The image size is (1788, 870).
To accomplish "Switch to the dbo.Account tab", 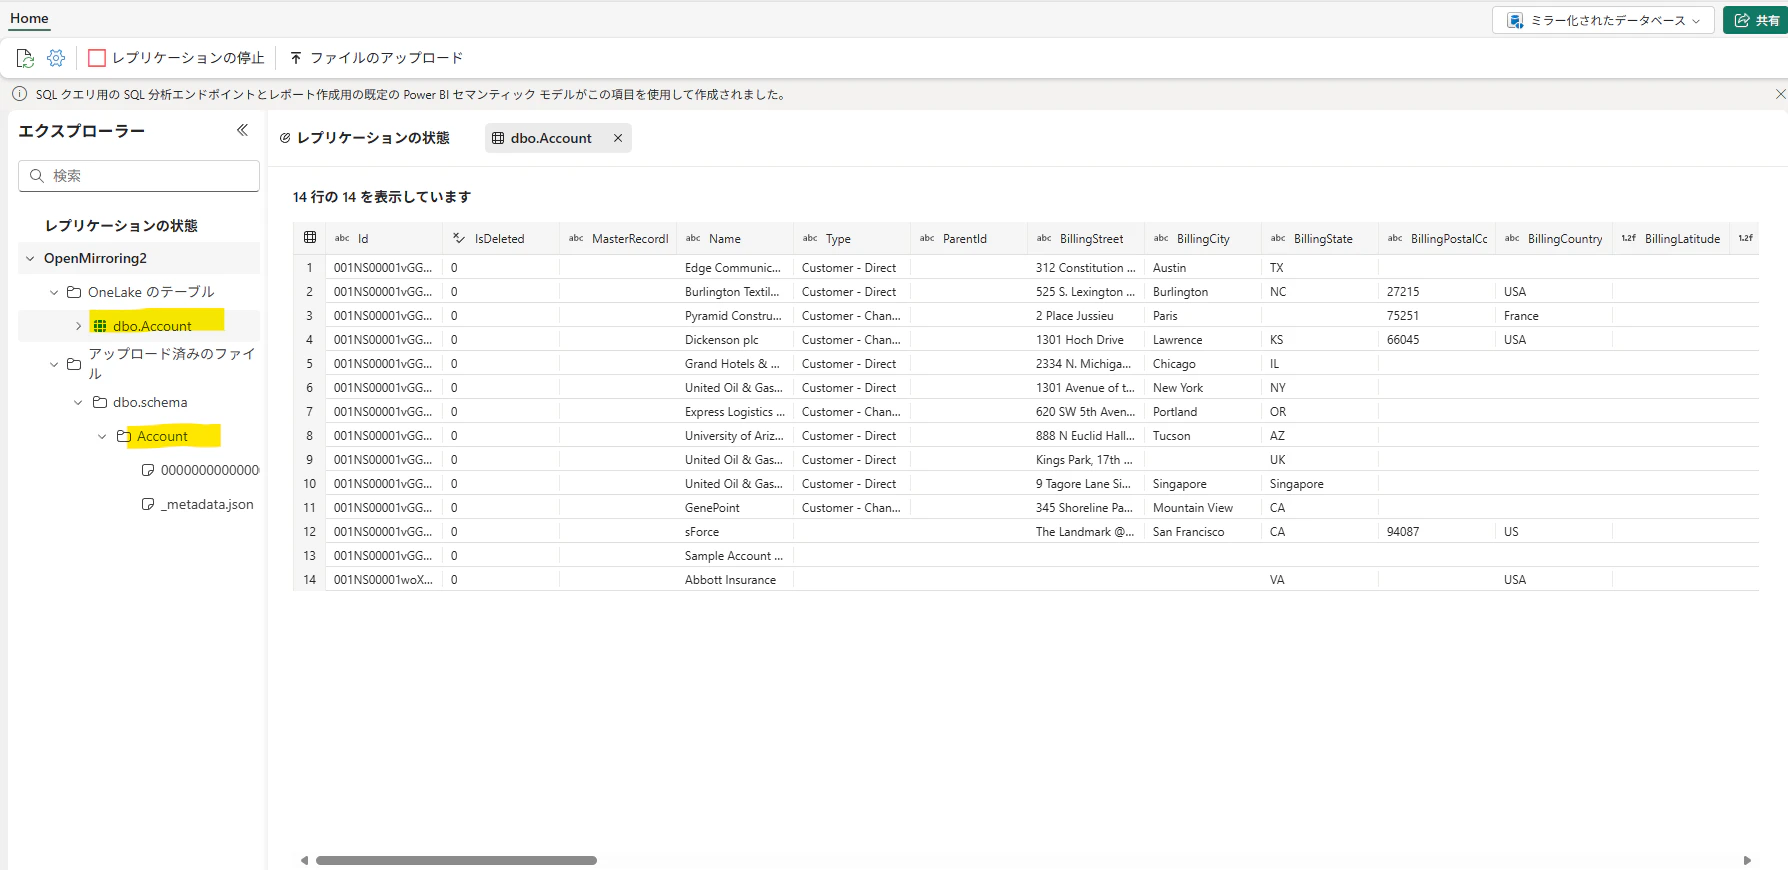I will (551, 138).
